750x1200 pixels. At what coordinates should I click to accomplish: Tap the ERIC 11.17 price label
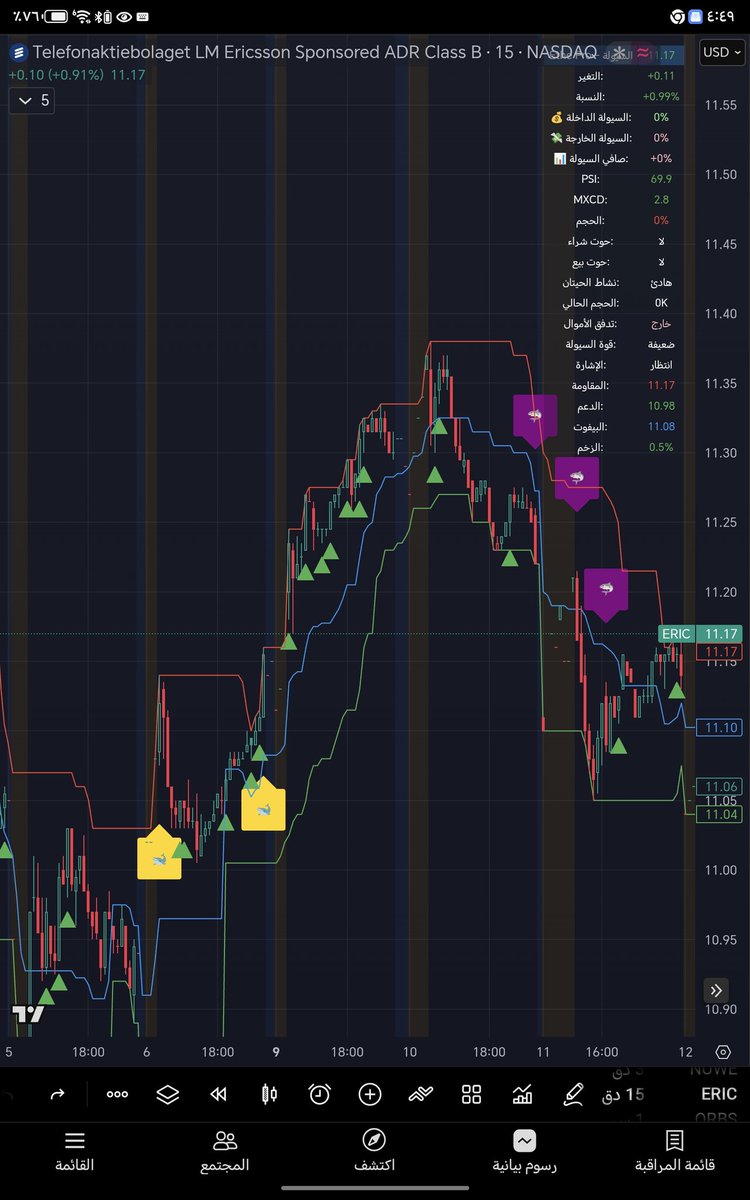699,634
